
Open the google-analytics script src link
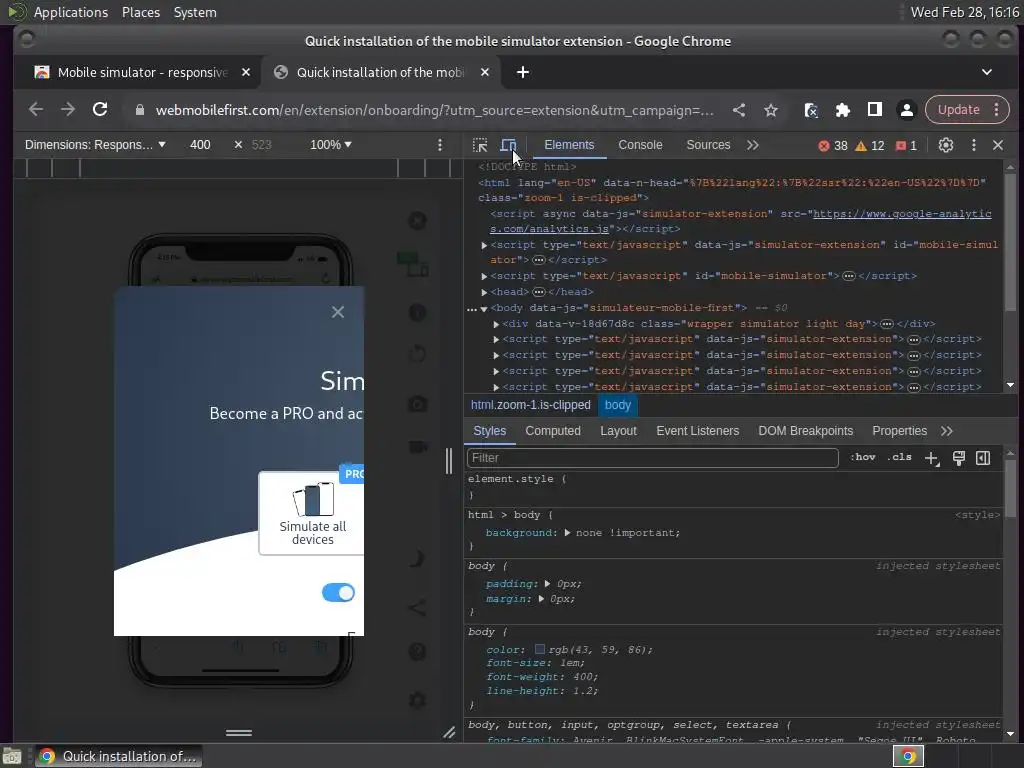[x=741, y=221]
